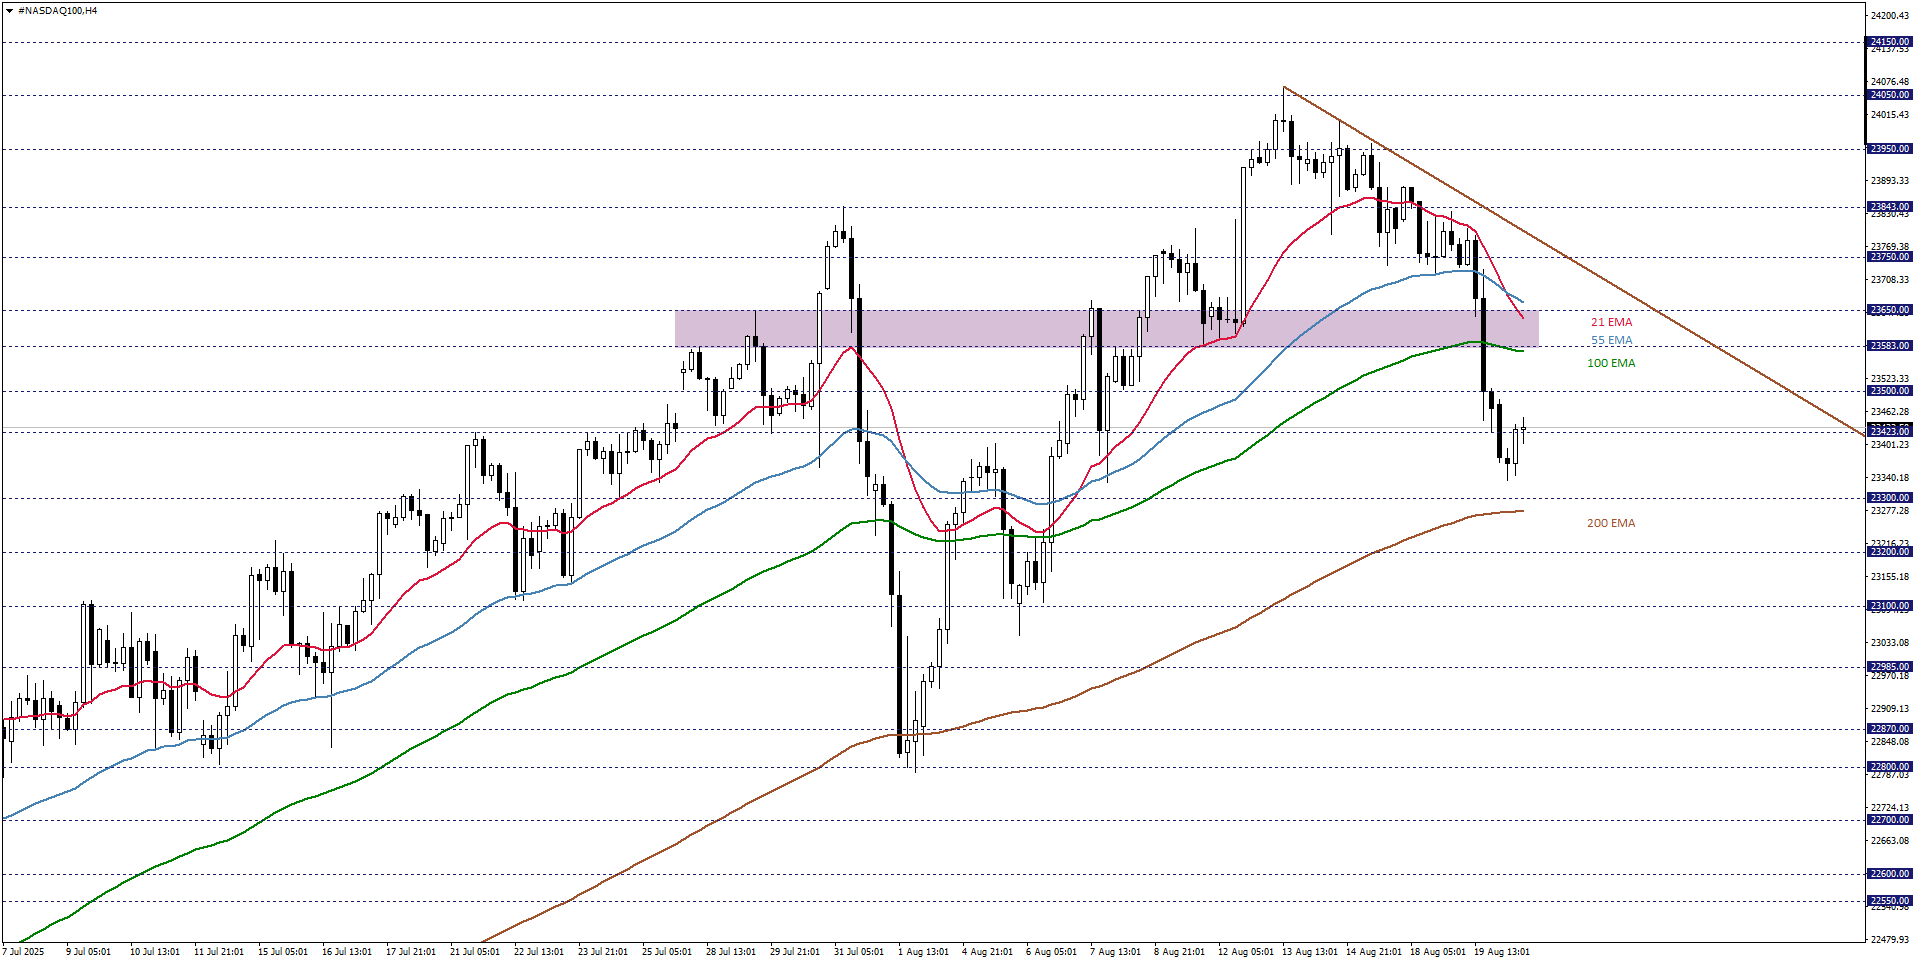The image size is (1916, 963).
Task: Click the 29 Jul 21:01 time label
Action: click(794, 952)
